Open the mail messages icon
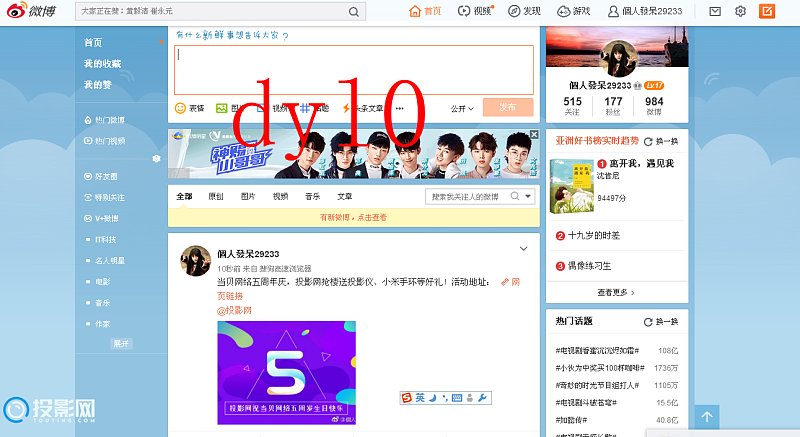The width and height of the screenshot is (800, 437). coord(715,11)
